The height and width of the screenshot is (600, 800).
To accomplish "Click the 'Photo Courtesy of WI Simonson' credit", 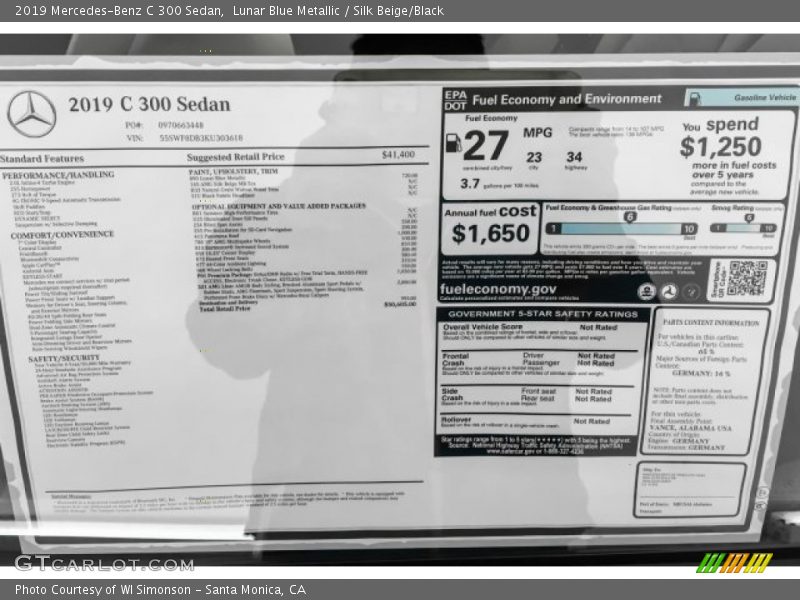I will (x=103, y=590).
